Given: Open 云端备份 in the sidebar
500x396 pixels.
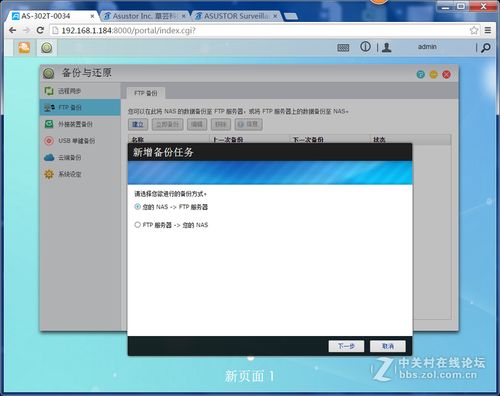Looking at the screenshot, I should coord(80,157).
